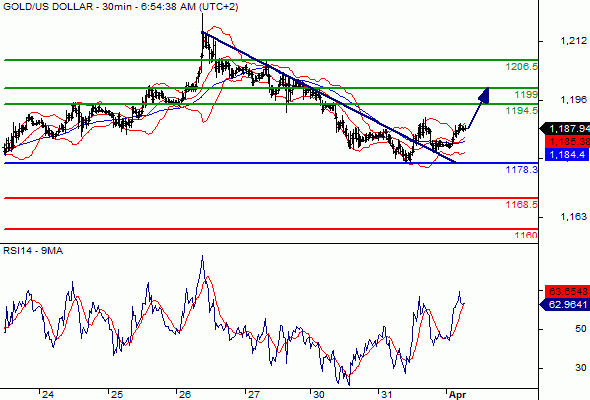590x400 pixels.
Task: Select the 1199 resistance level label
Action: [x=526, y=94]
